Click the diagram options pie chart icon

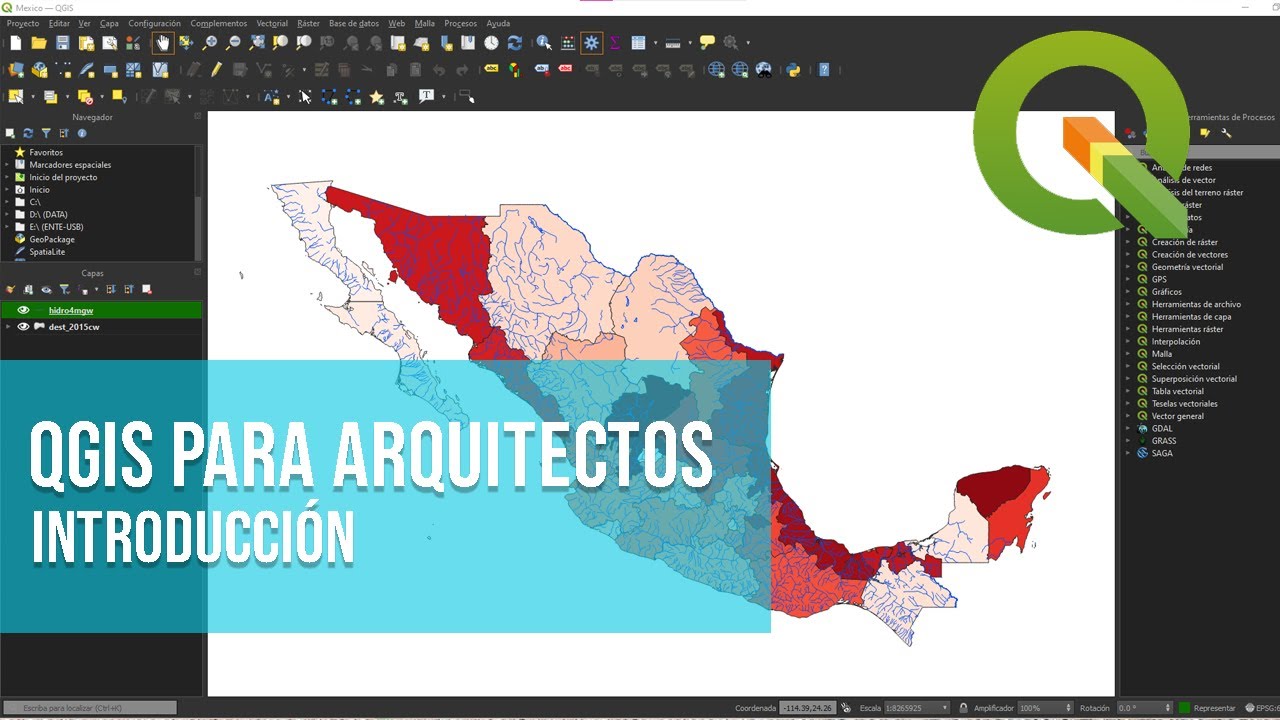click(x=514, y=70)
